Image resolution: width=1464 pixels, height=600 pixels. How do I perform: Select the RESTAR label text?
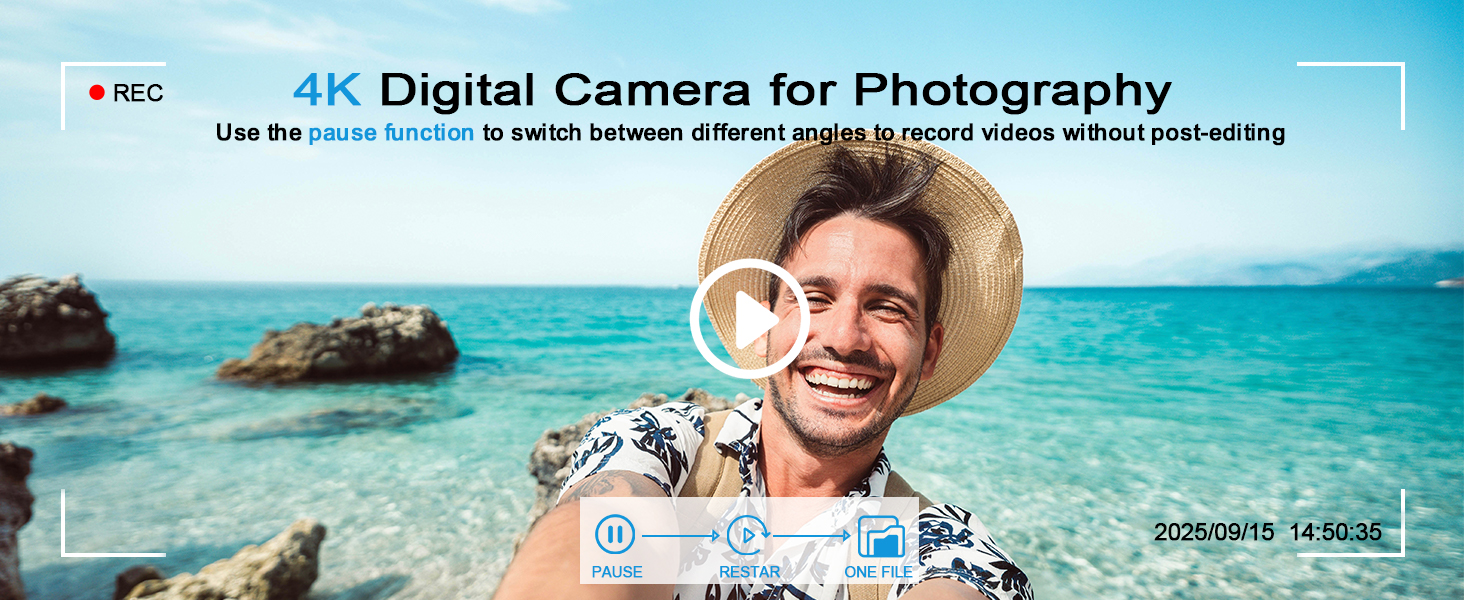pyautogui.click(x=749, y=572)
